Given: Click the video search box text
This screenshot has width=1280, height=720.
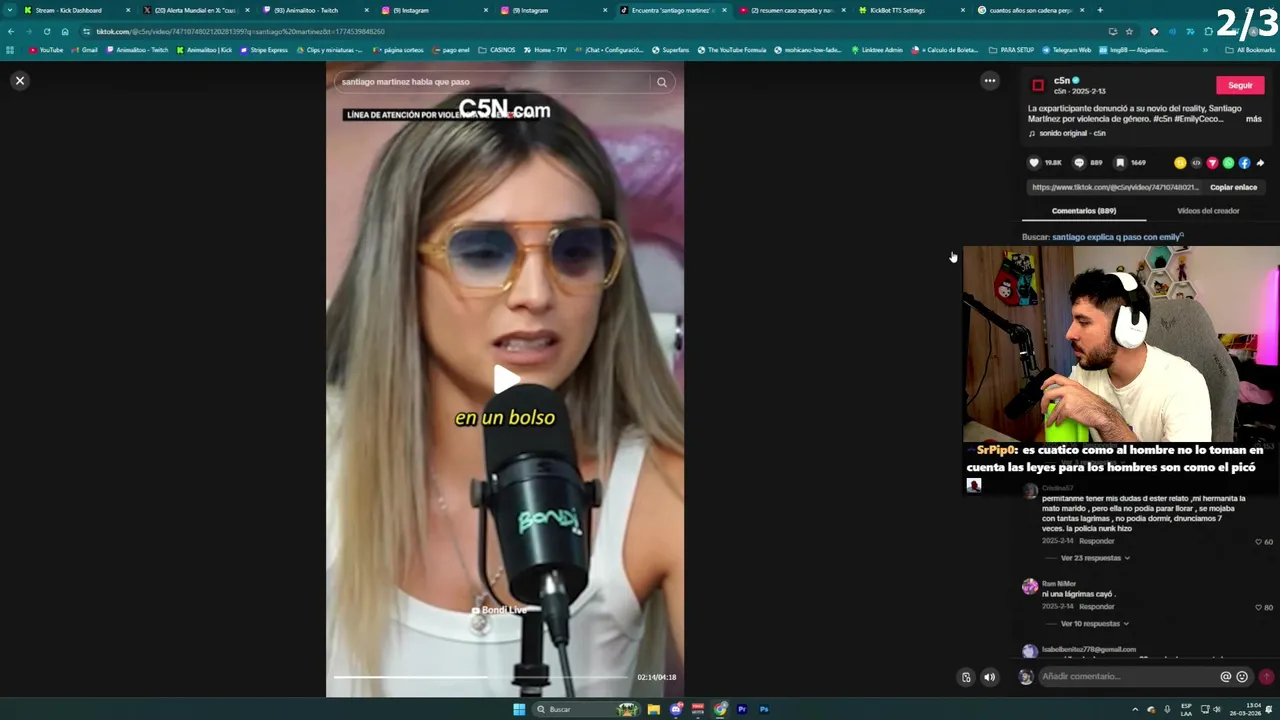Looking at the screenshot, I should click(405, 82).
